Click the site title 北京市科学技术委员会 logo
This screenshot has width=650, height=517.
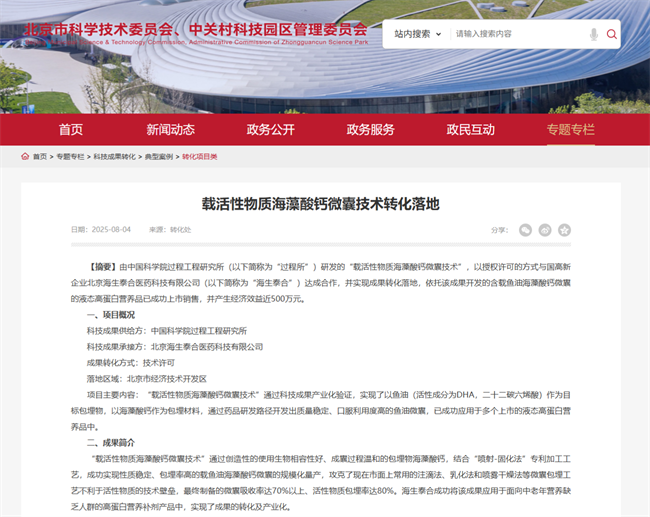[x=196, y=34]
